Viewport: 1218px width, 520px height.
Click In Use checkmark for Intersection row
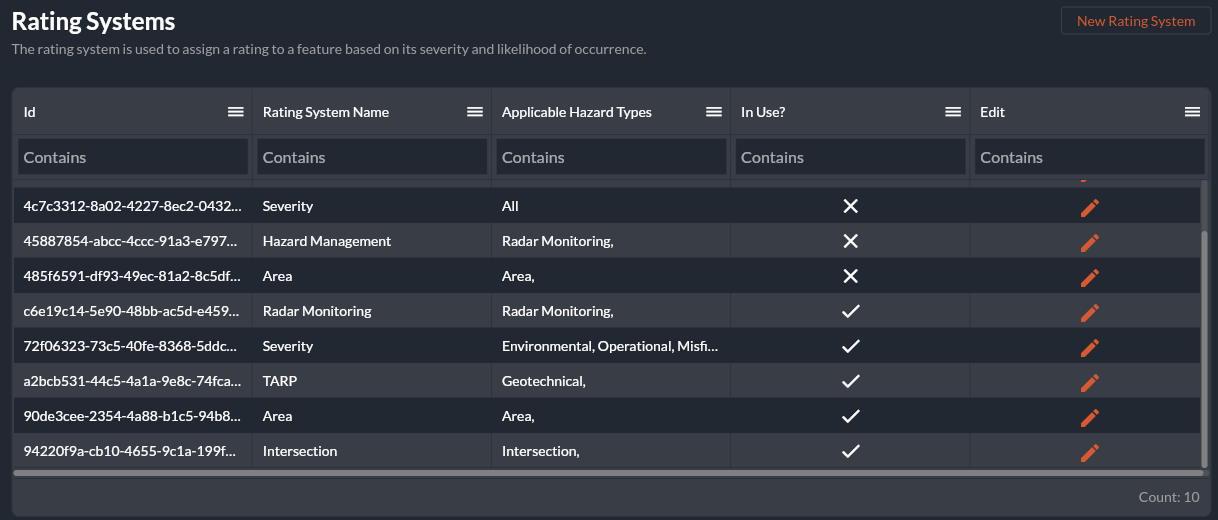pyautogui.click(x=851, y=451)
